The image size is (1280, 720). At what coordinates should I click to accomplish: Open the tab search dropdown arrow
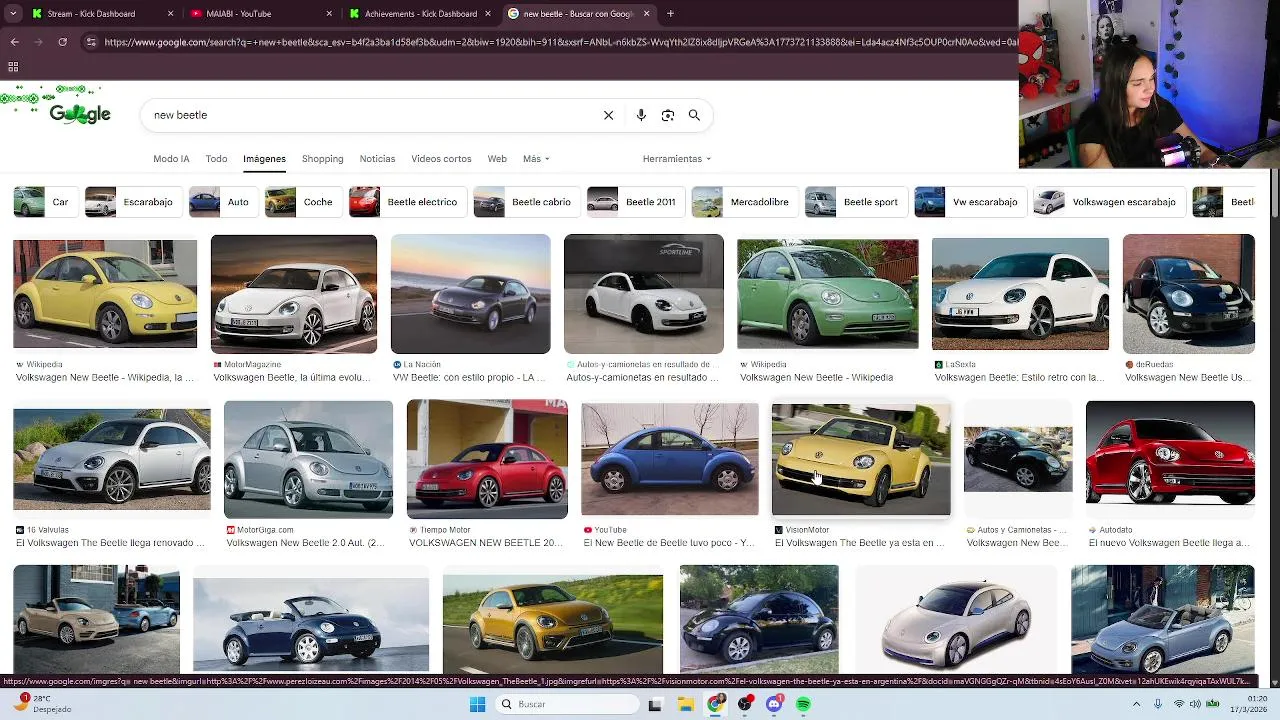click(x=12, y=14)
